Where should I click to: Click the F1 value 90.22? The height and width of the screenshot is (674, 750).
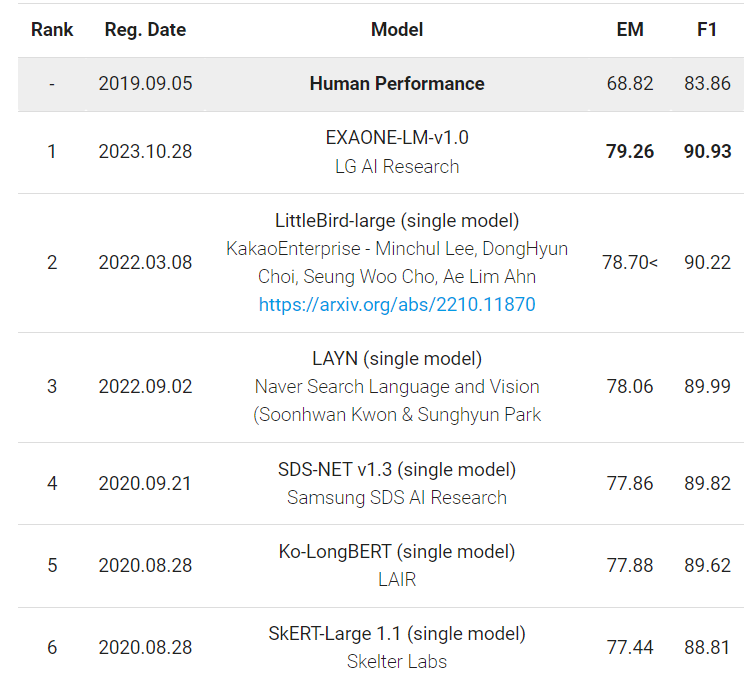pos(707,263)
